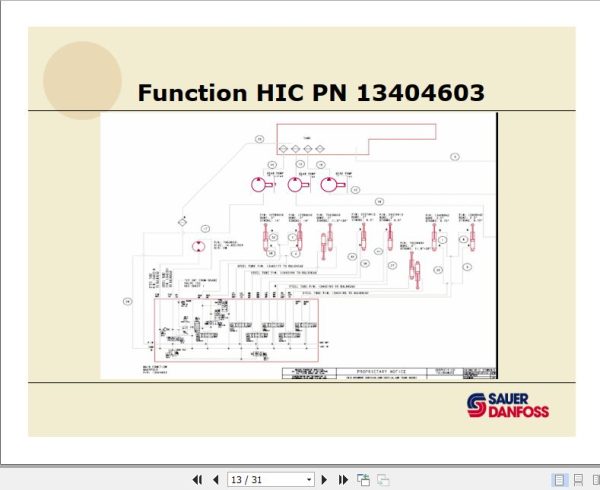Jump to the last page
This screenshot has width=600, height=490.
343,480
